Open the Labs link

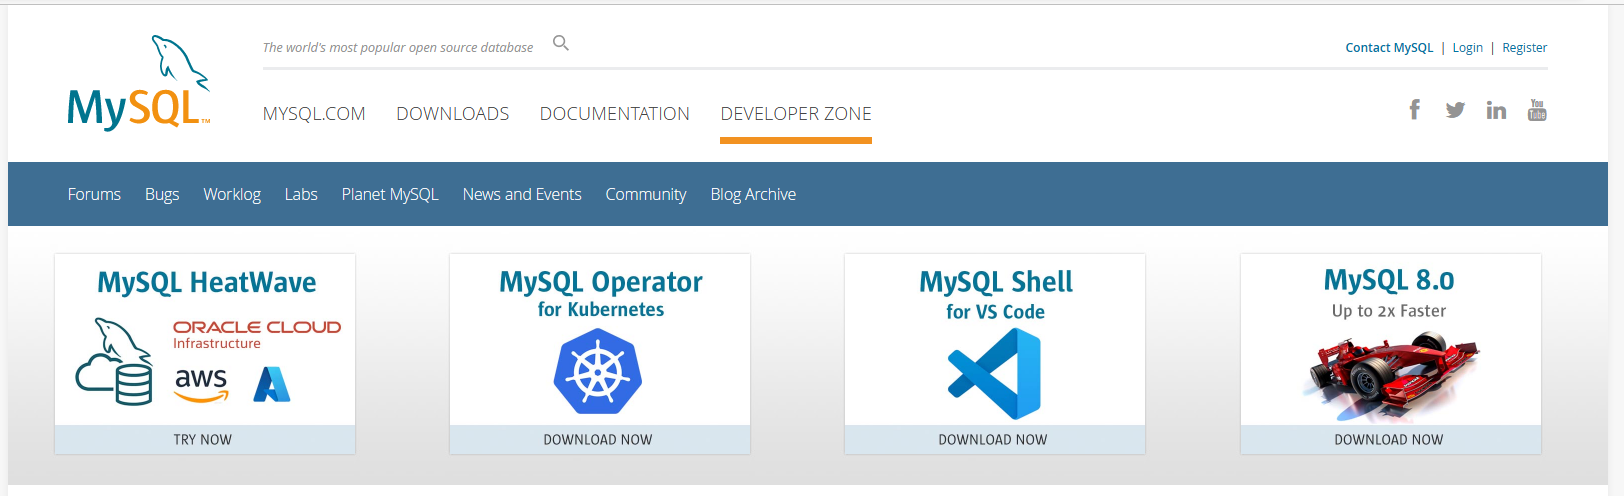[301, 194]
